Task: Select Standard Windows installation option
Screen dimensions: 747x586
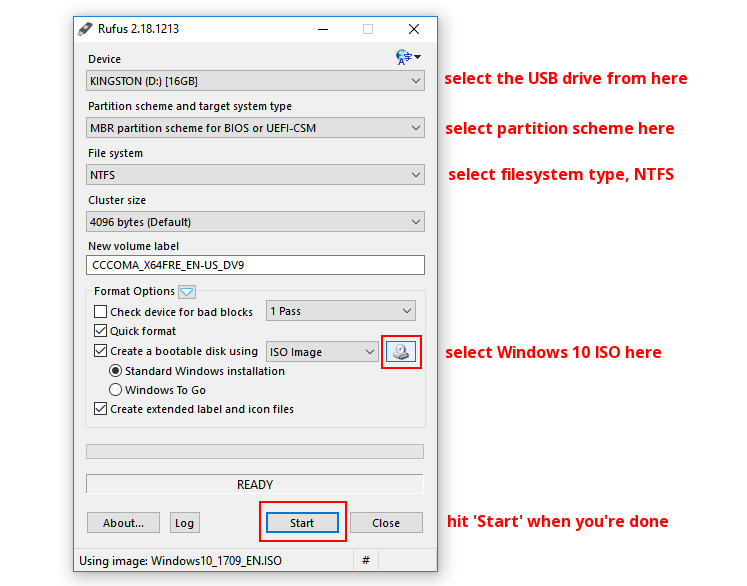Action: click(x=115, y=371)
